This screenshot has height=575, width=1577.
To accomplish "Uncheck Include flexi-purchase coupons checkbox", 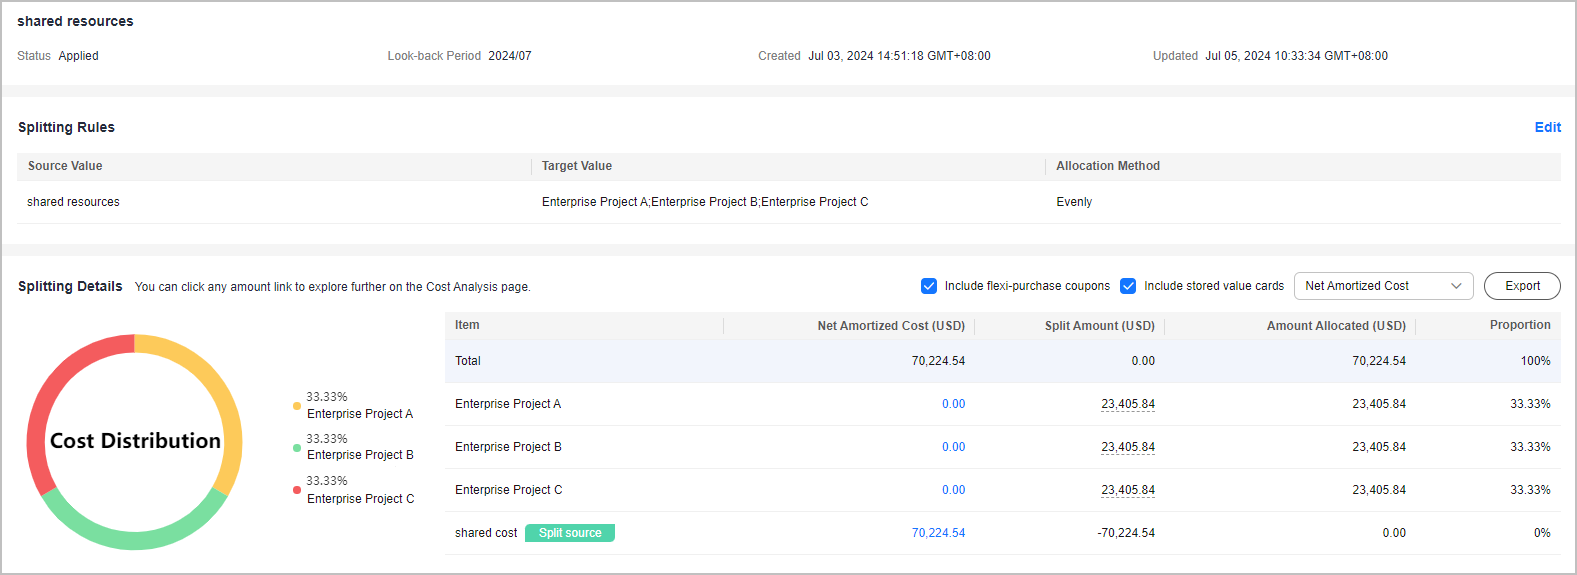I will [929, 286].
